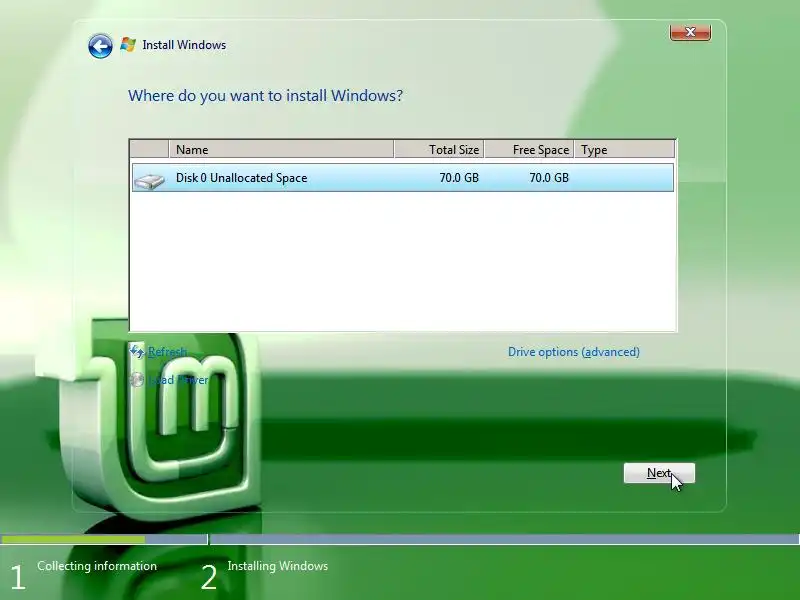
Task: Proceed with the Next button
Action: coord(659,473)
